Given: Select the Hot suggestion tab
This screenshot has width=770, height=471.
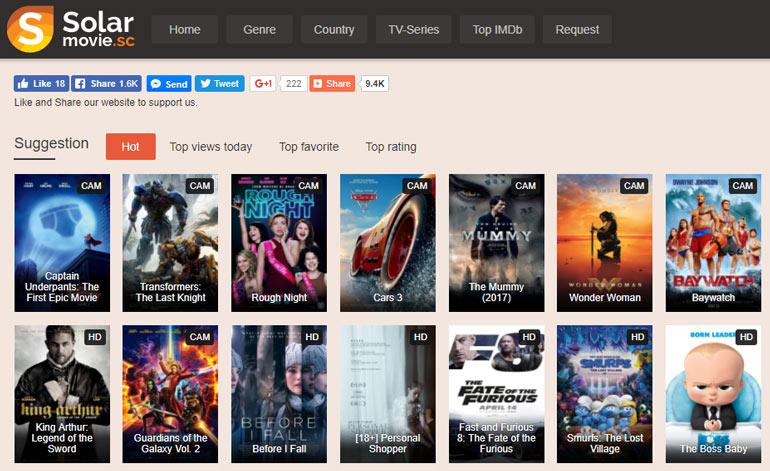Looking at the screenshot, I should (130, 147).
